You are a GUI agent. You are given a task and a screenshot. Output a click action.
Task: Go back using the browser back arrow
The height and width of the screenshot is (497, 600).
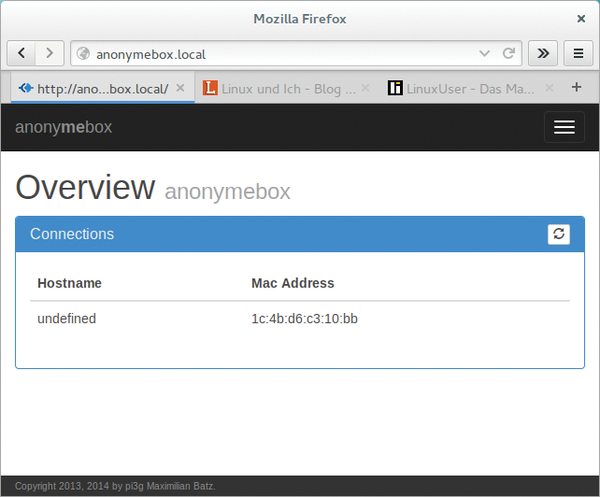[x=21, y=53]
